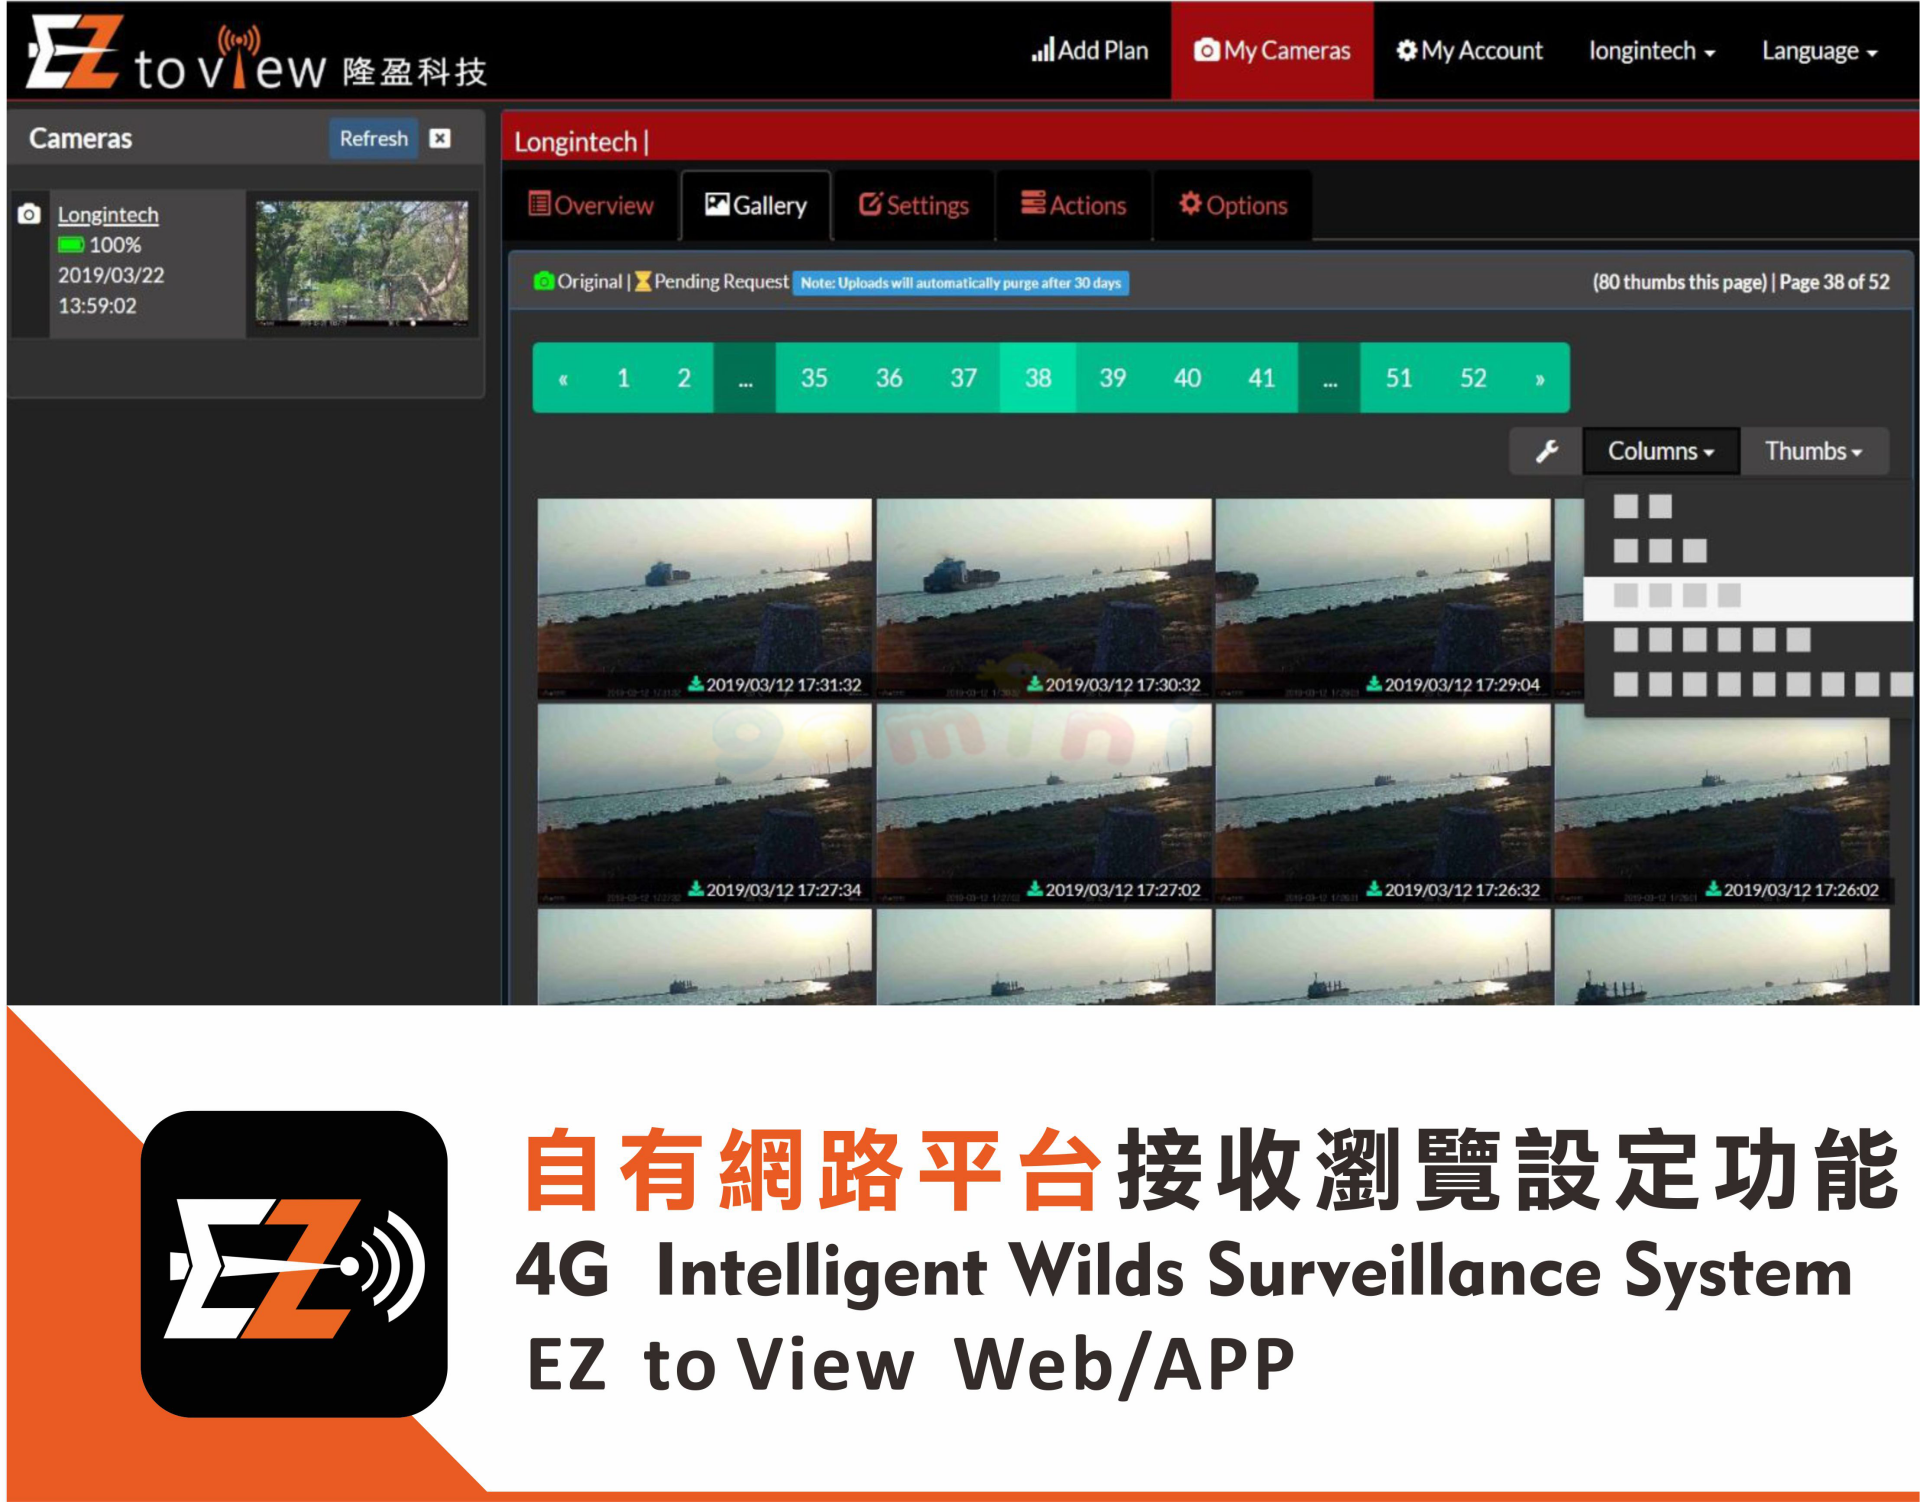Choose the six-column layout option
This screenshot has height=1502, width=1920.
1747,640
